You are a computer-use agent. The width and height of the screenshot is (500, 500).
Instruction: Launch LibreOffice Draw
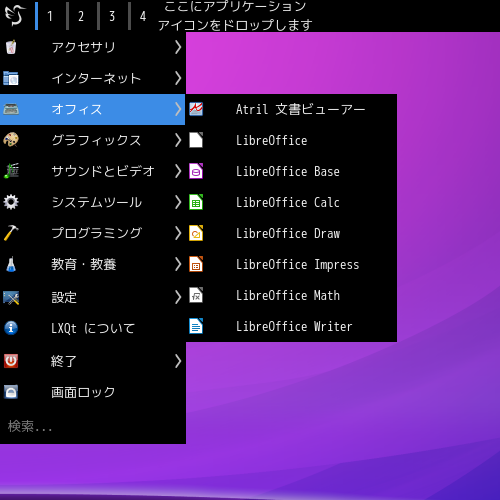pyautogui.click(x=291, y=233)
